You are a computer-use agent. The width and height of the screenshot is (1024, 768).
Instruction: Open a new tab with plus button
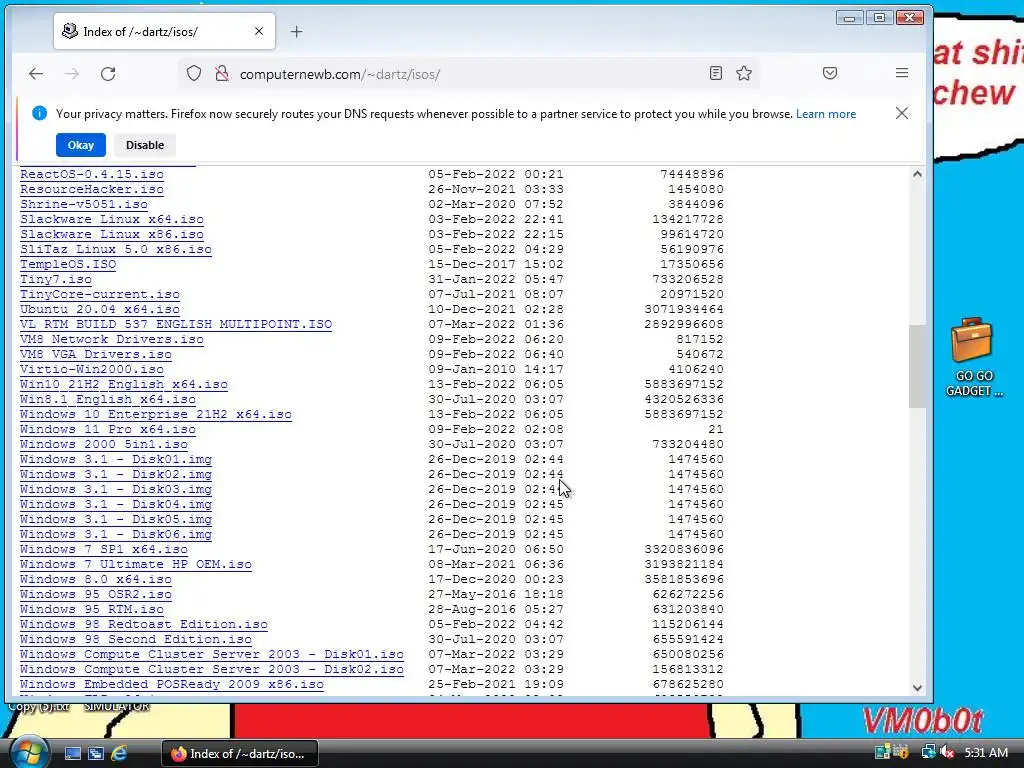tap(296, 31)
